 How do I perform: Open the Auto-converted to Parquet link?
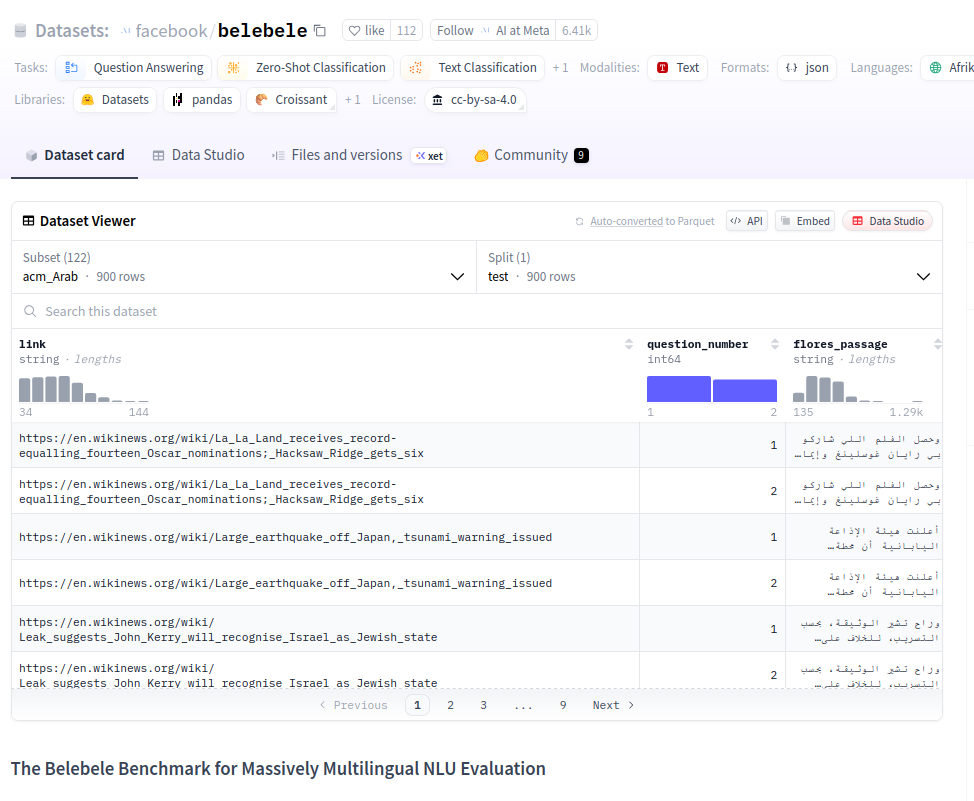click(652, 221)
